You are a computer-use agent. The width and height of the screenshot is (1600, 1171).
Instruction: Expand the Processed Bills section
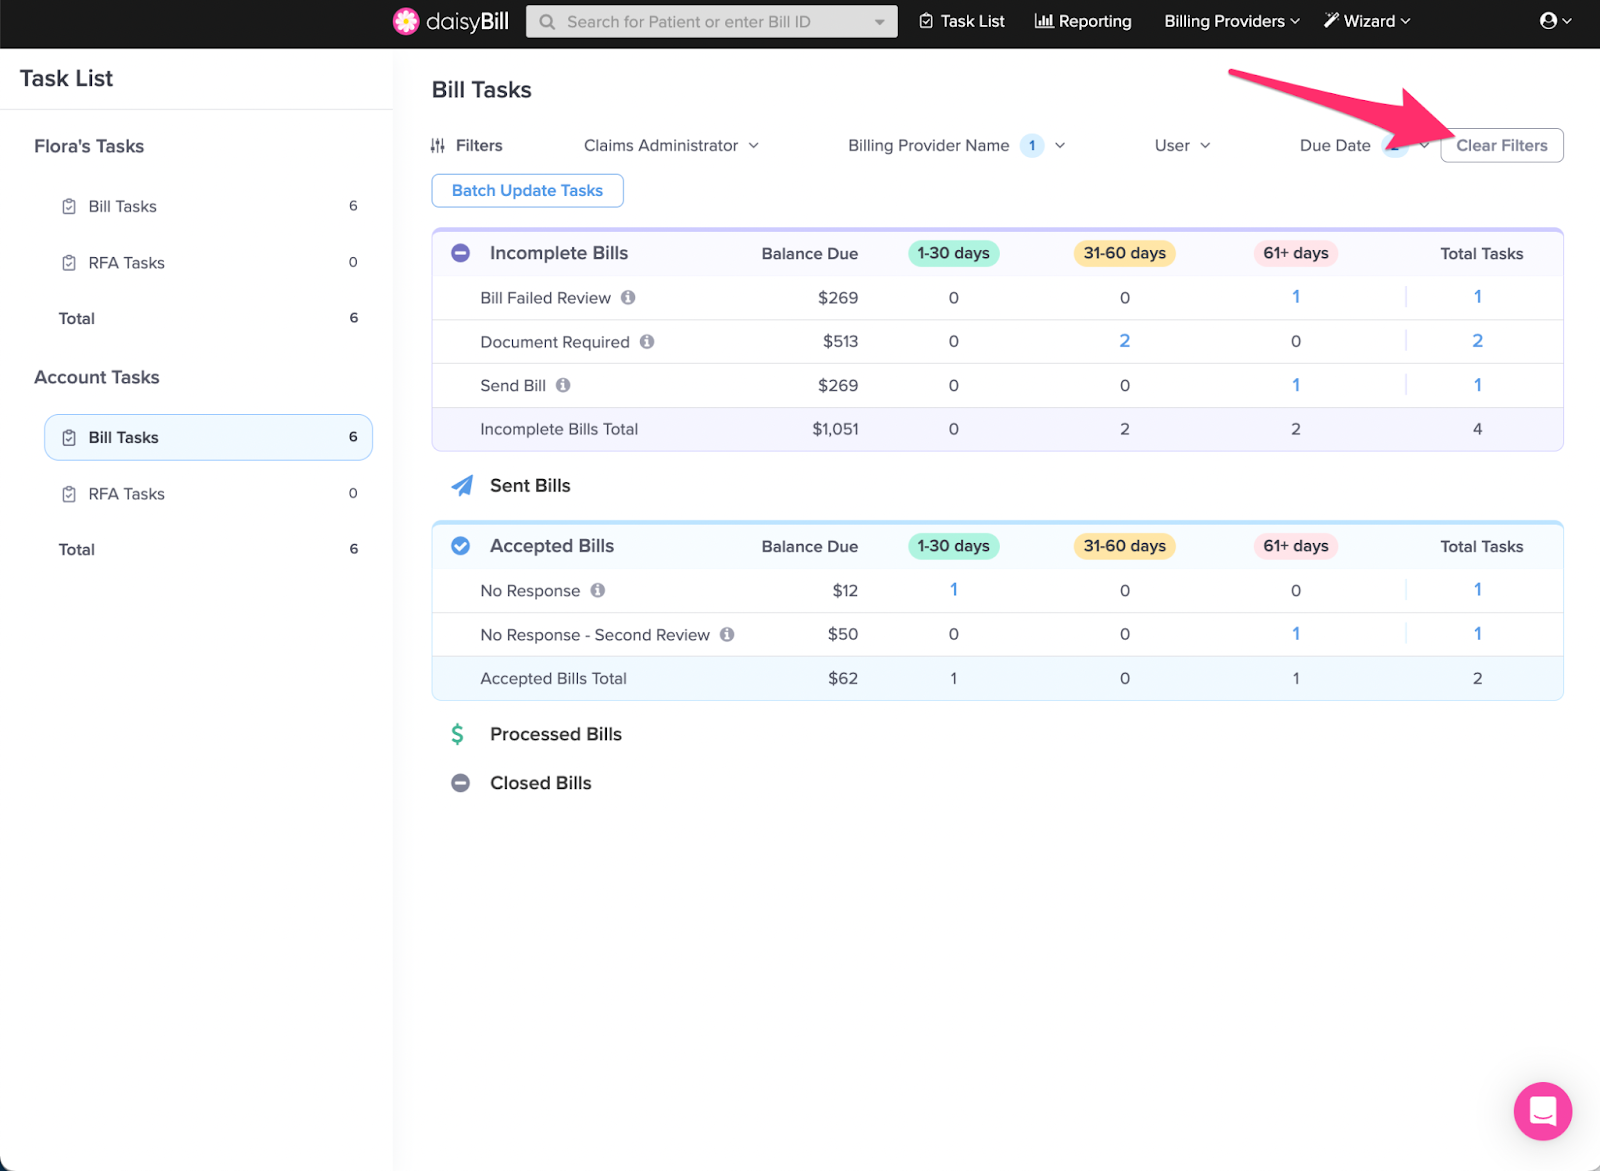click(555, 734)
